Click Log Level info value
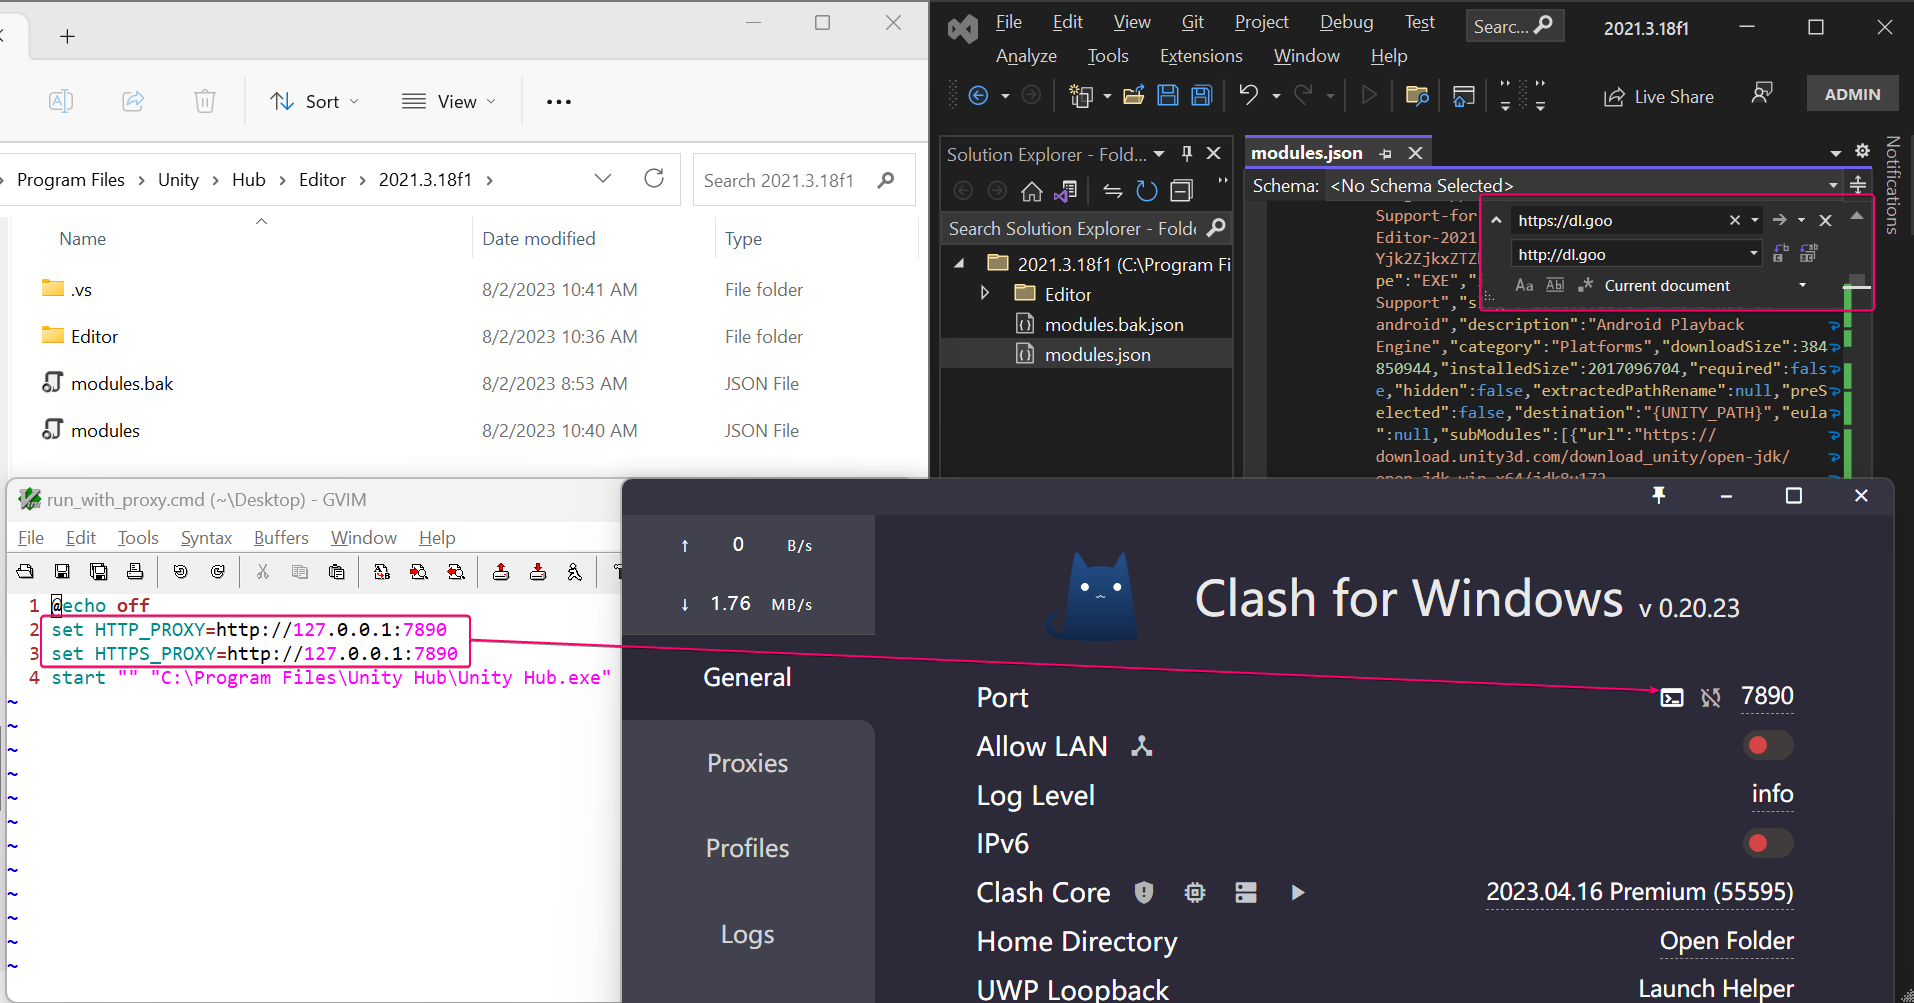The width and height of the screenshot is (1914, 1003). (1772, 794)
